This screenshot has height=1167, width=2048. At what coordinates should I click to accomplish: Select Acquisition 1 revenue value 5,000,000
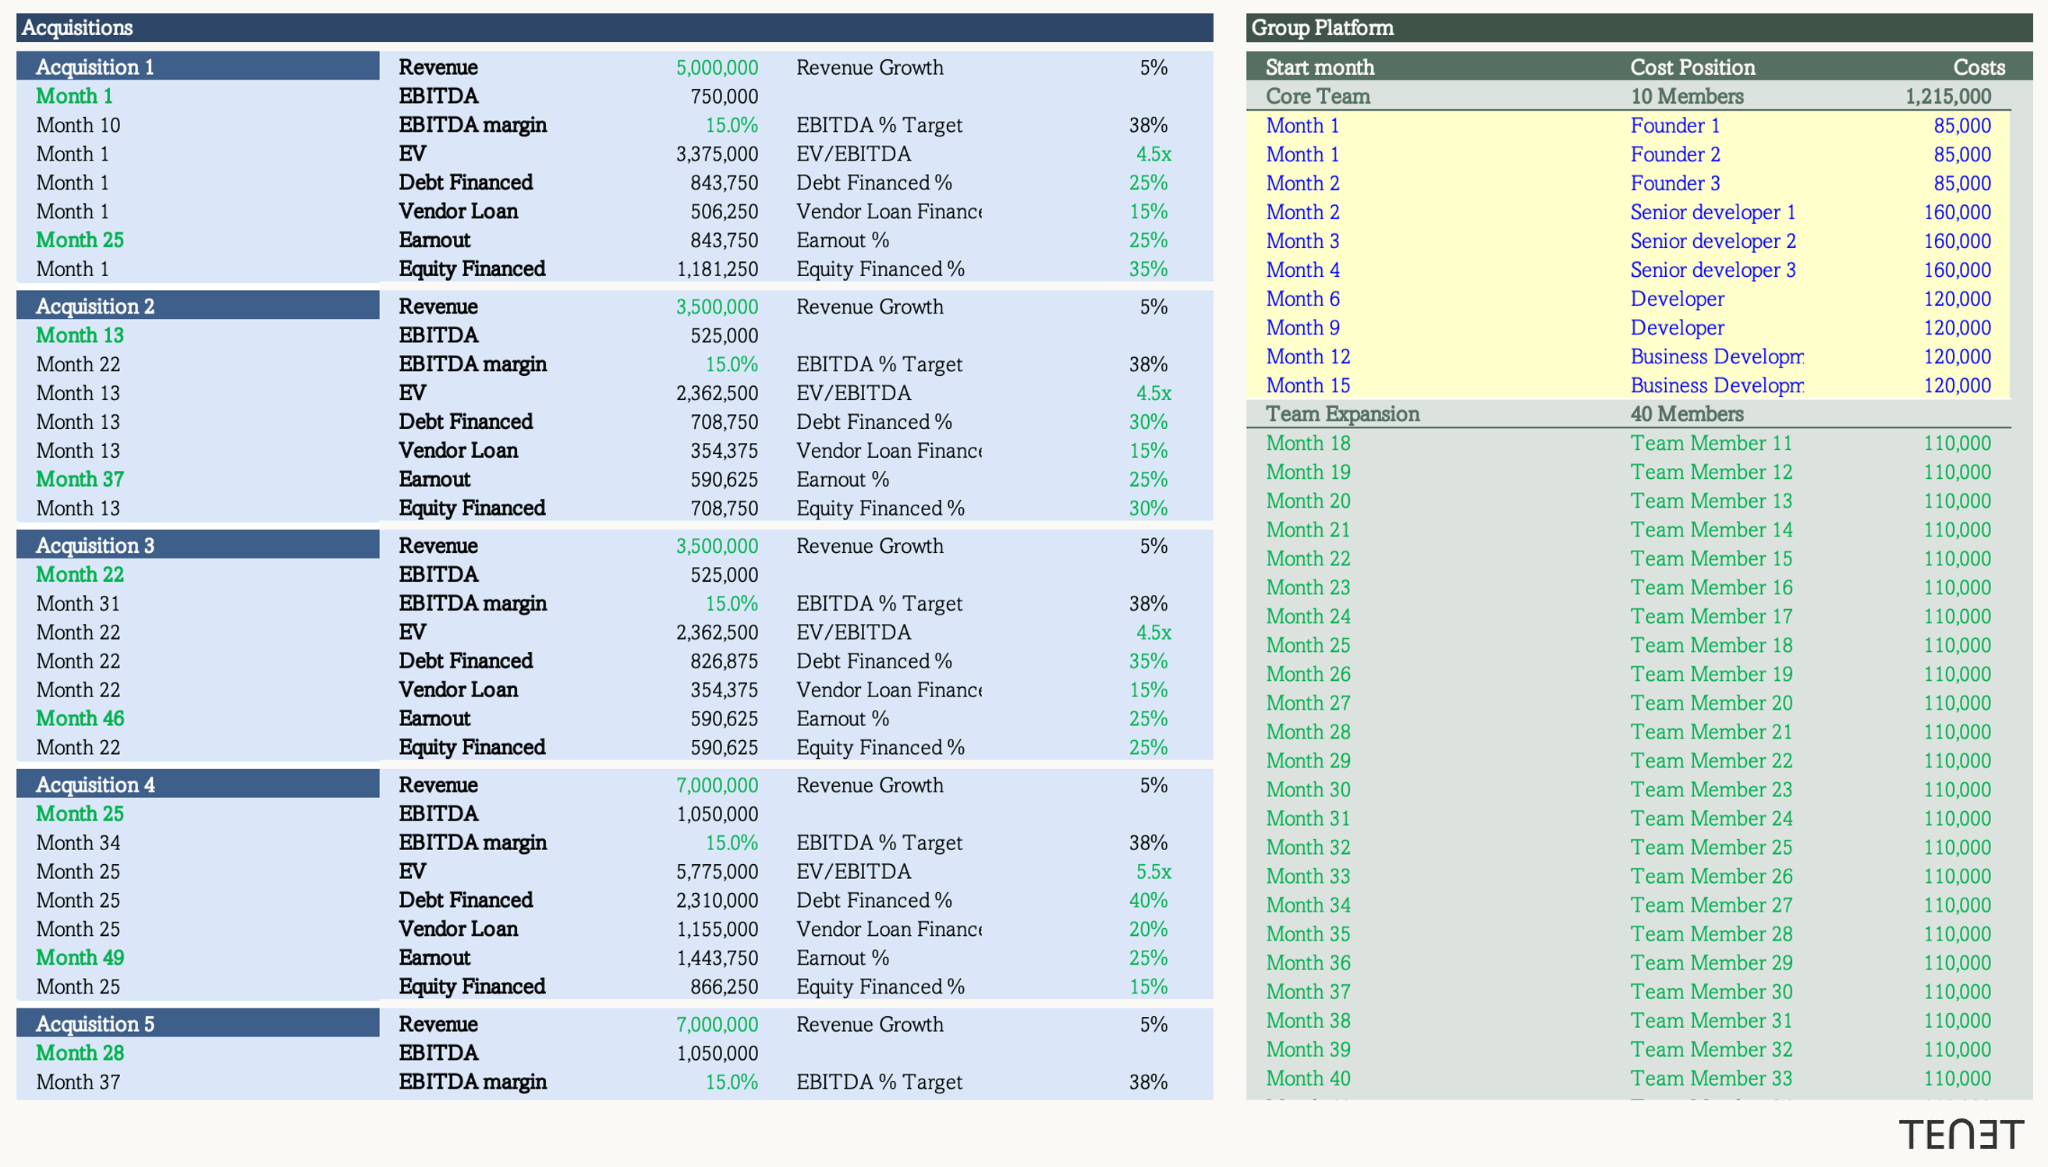[716, 67]
